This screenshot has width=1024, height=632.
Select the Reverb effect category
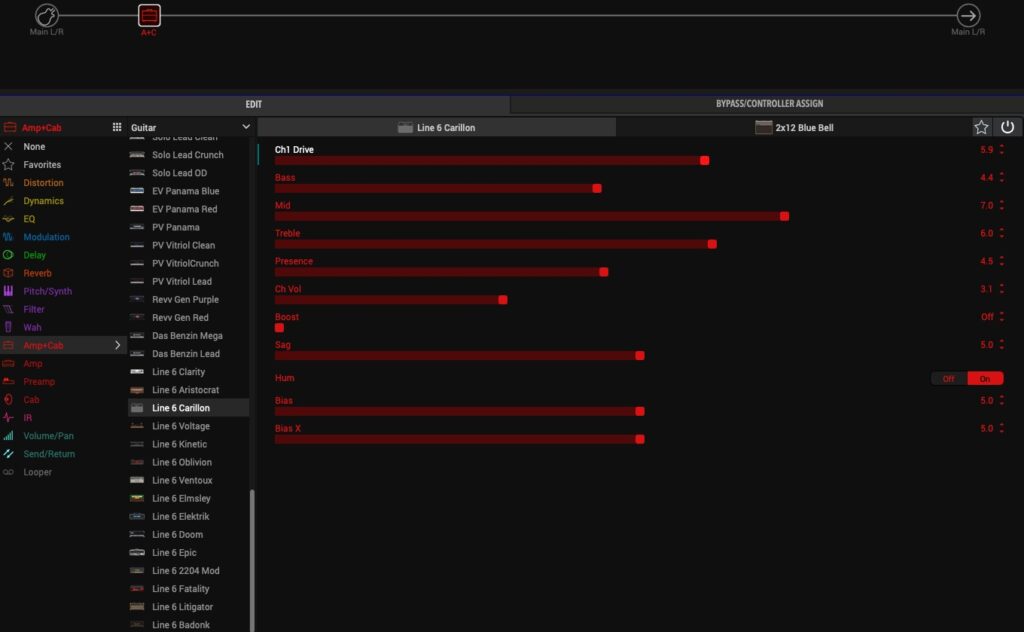coord(37,273)
